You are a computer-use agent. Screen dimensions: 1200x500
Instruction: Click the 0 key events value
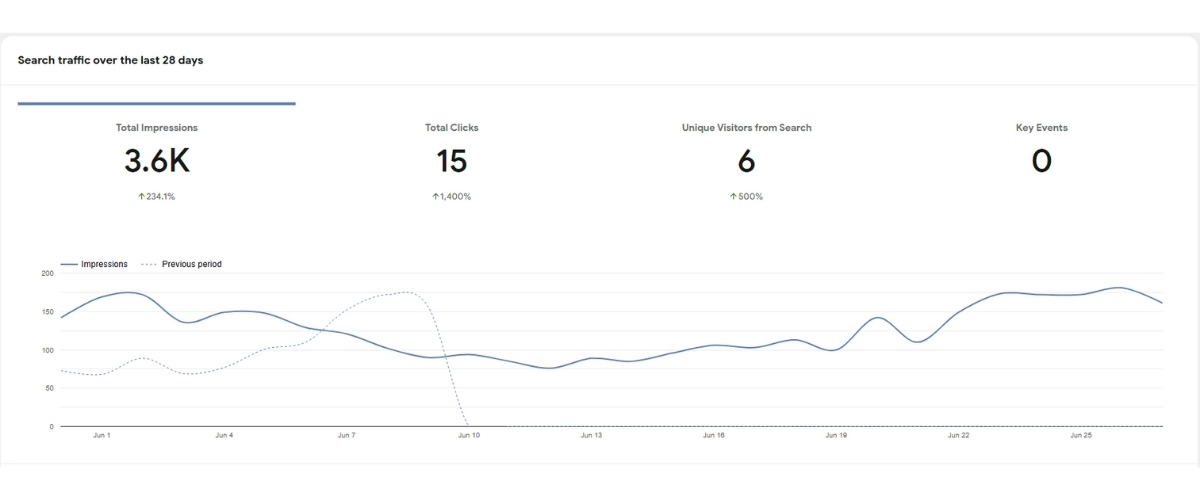1041,161
